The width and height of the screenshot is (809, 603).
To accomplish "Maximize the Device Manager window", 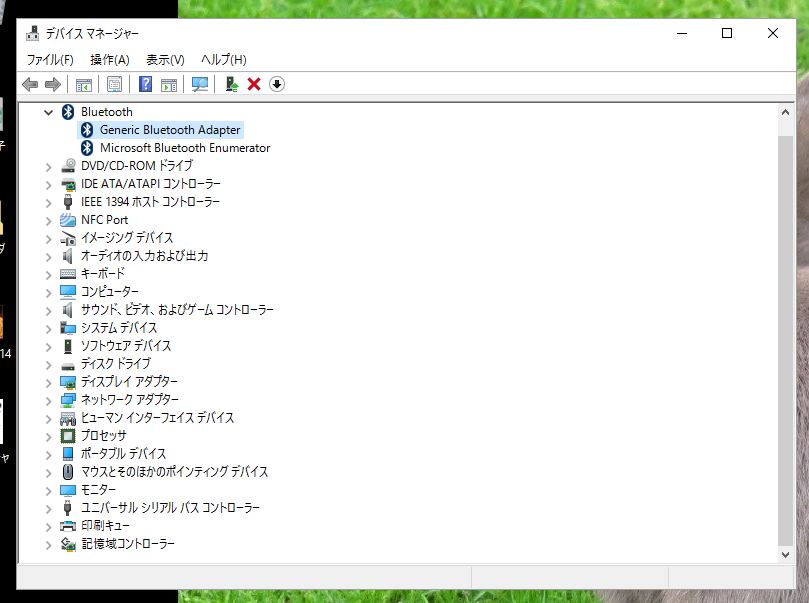I will point(727,34).
